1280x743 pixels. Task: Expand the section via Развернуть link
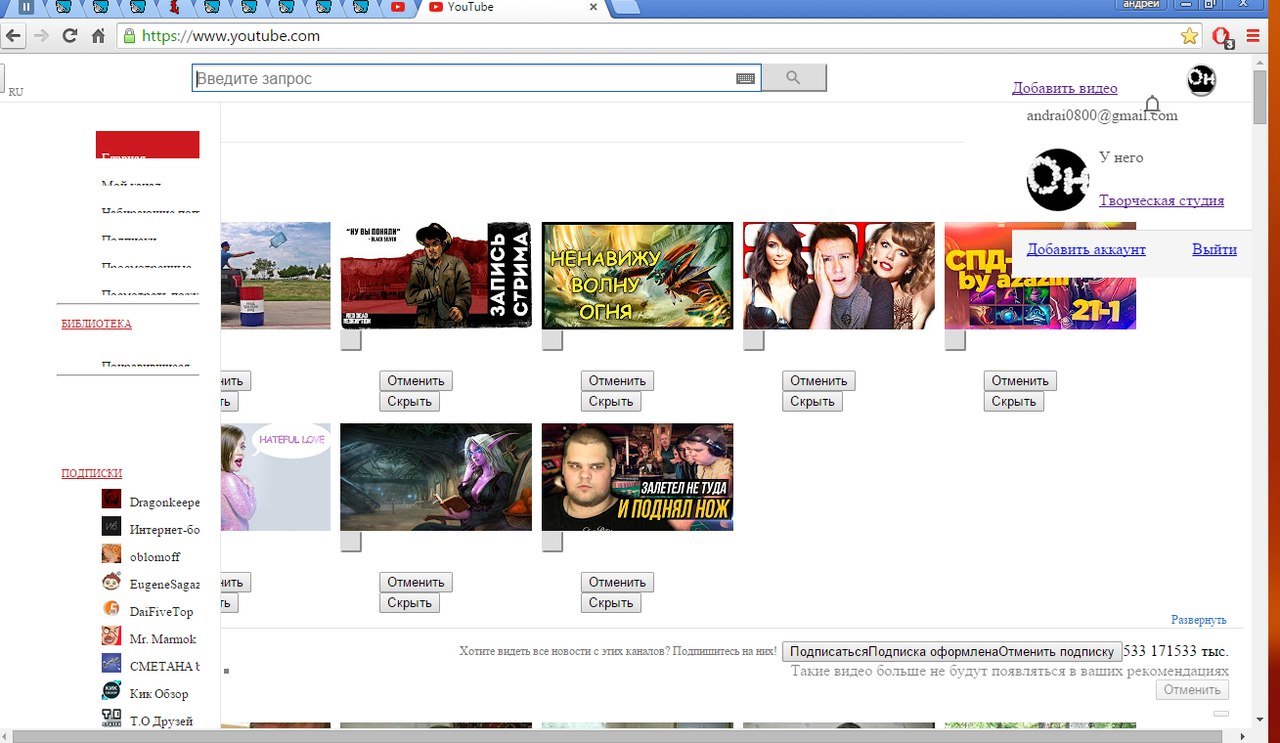1198,620
